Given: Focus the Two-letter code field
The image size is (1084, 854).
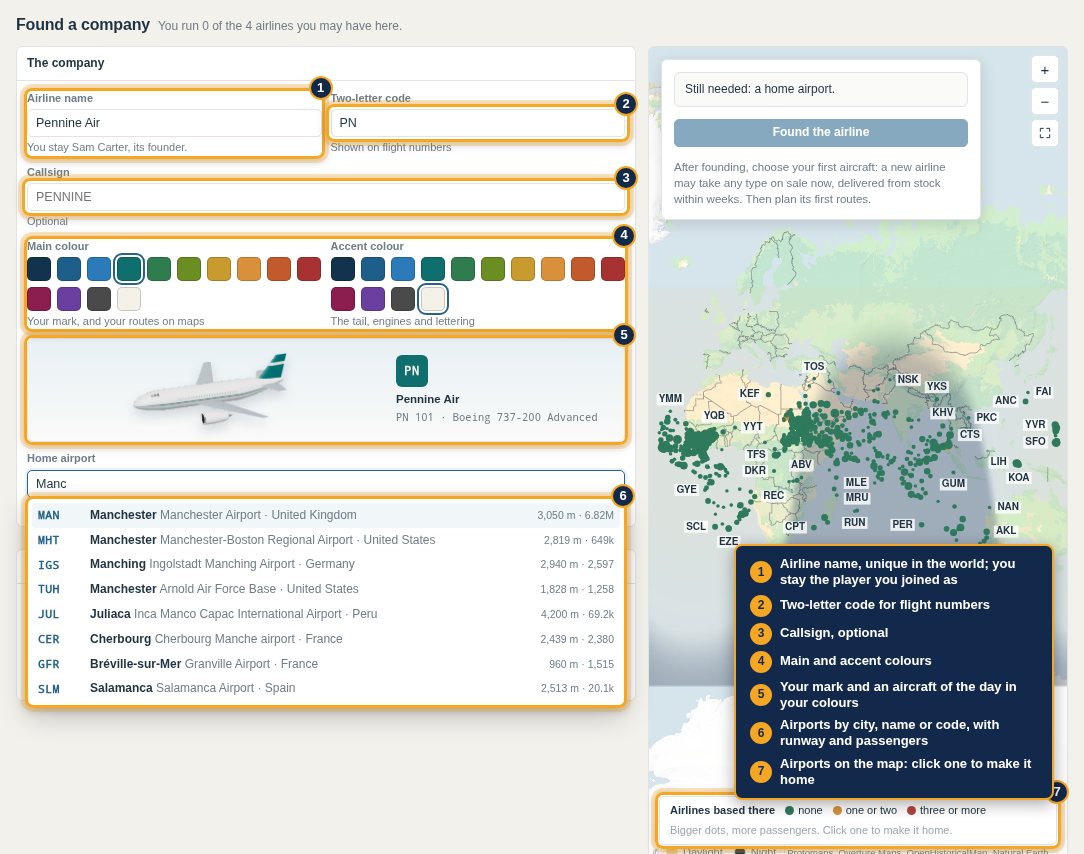Looking at the screenshot, I should (x=478, y=122).
